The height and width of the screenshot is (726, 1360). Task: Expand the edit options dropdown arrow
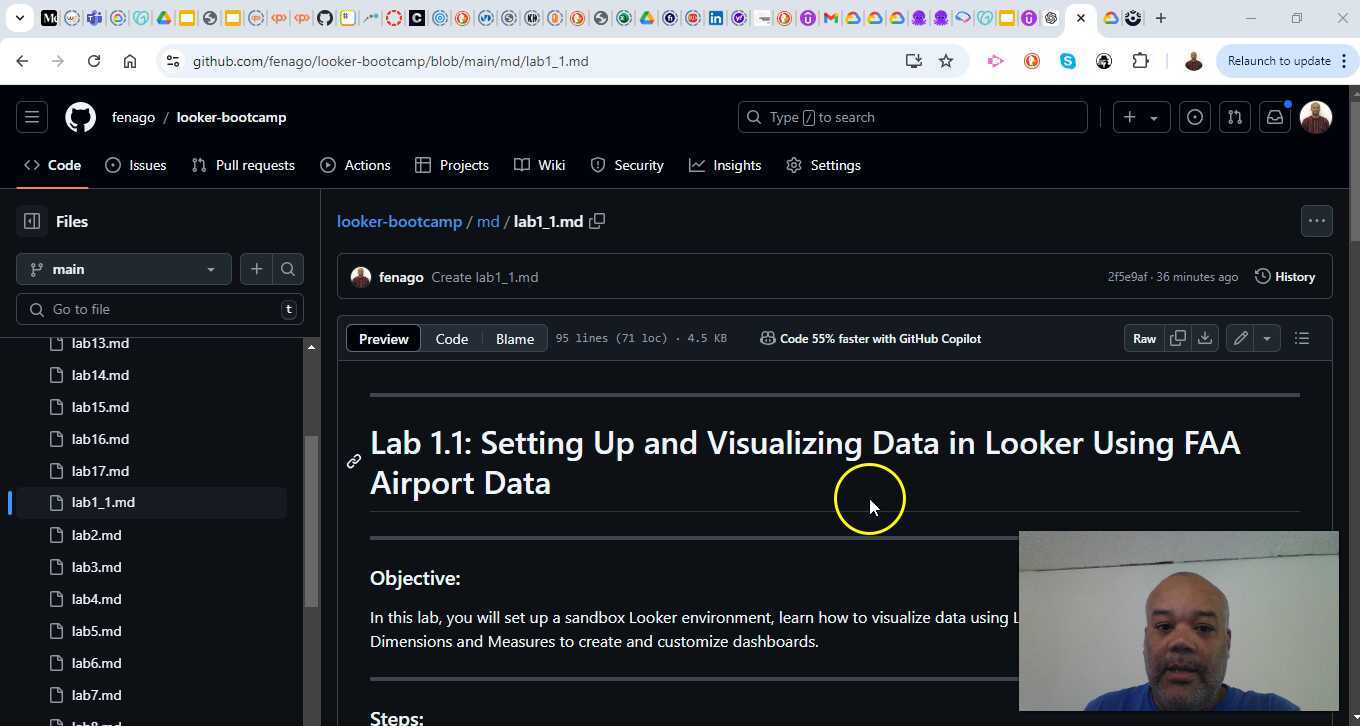click(1266, 338)
